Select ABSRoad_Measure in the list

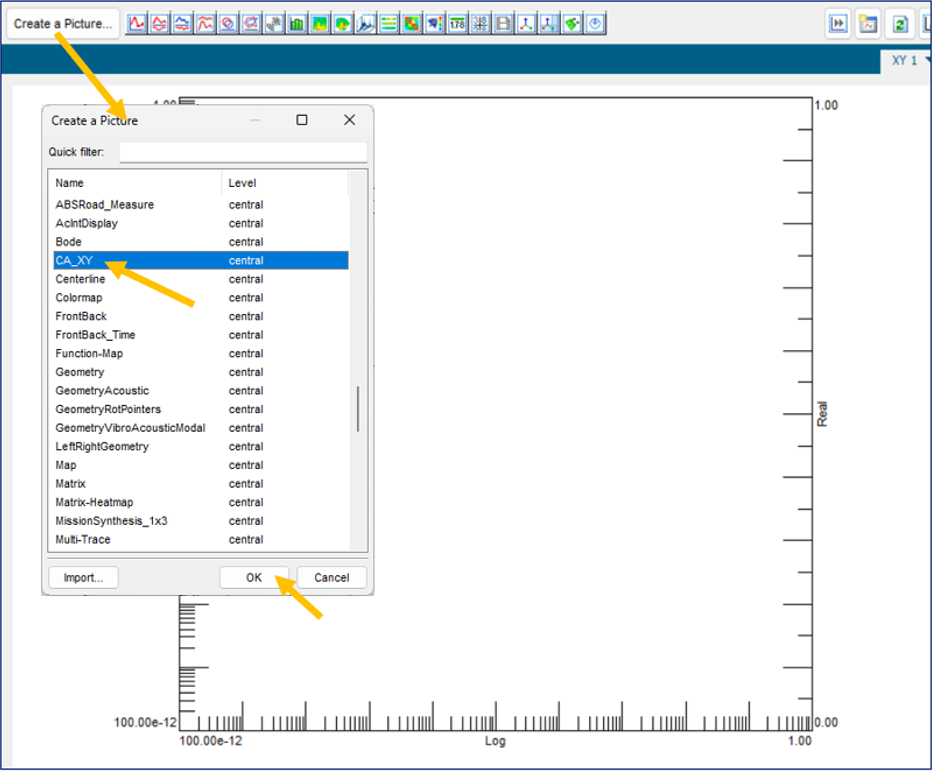[x=201, y=204]
